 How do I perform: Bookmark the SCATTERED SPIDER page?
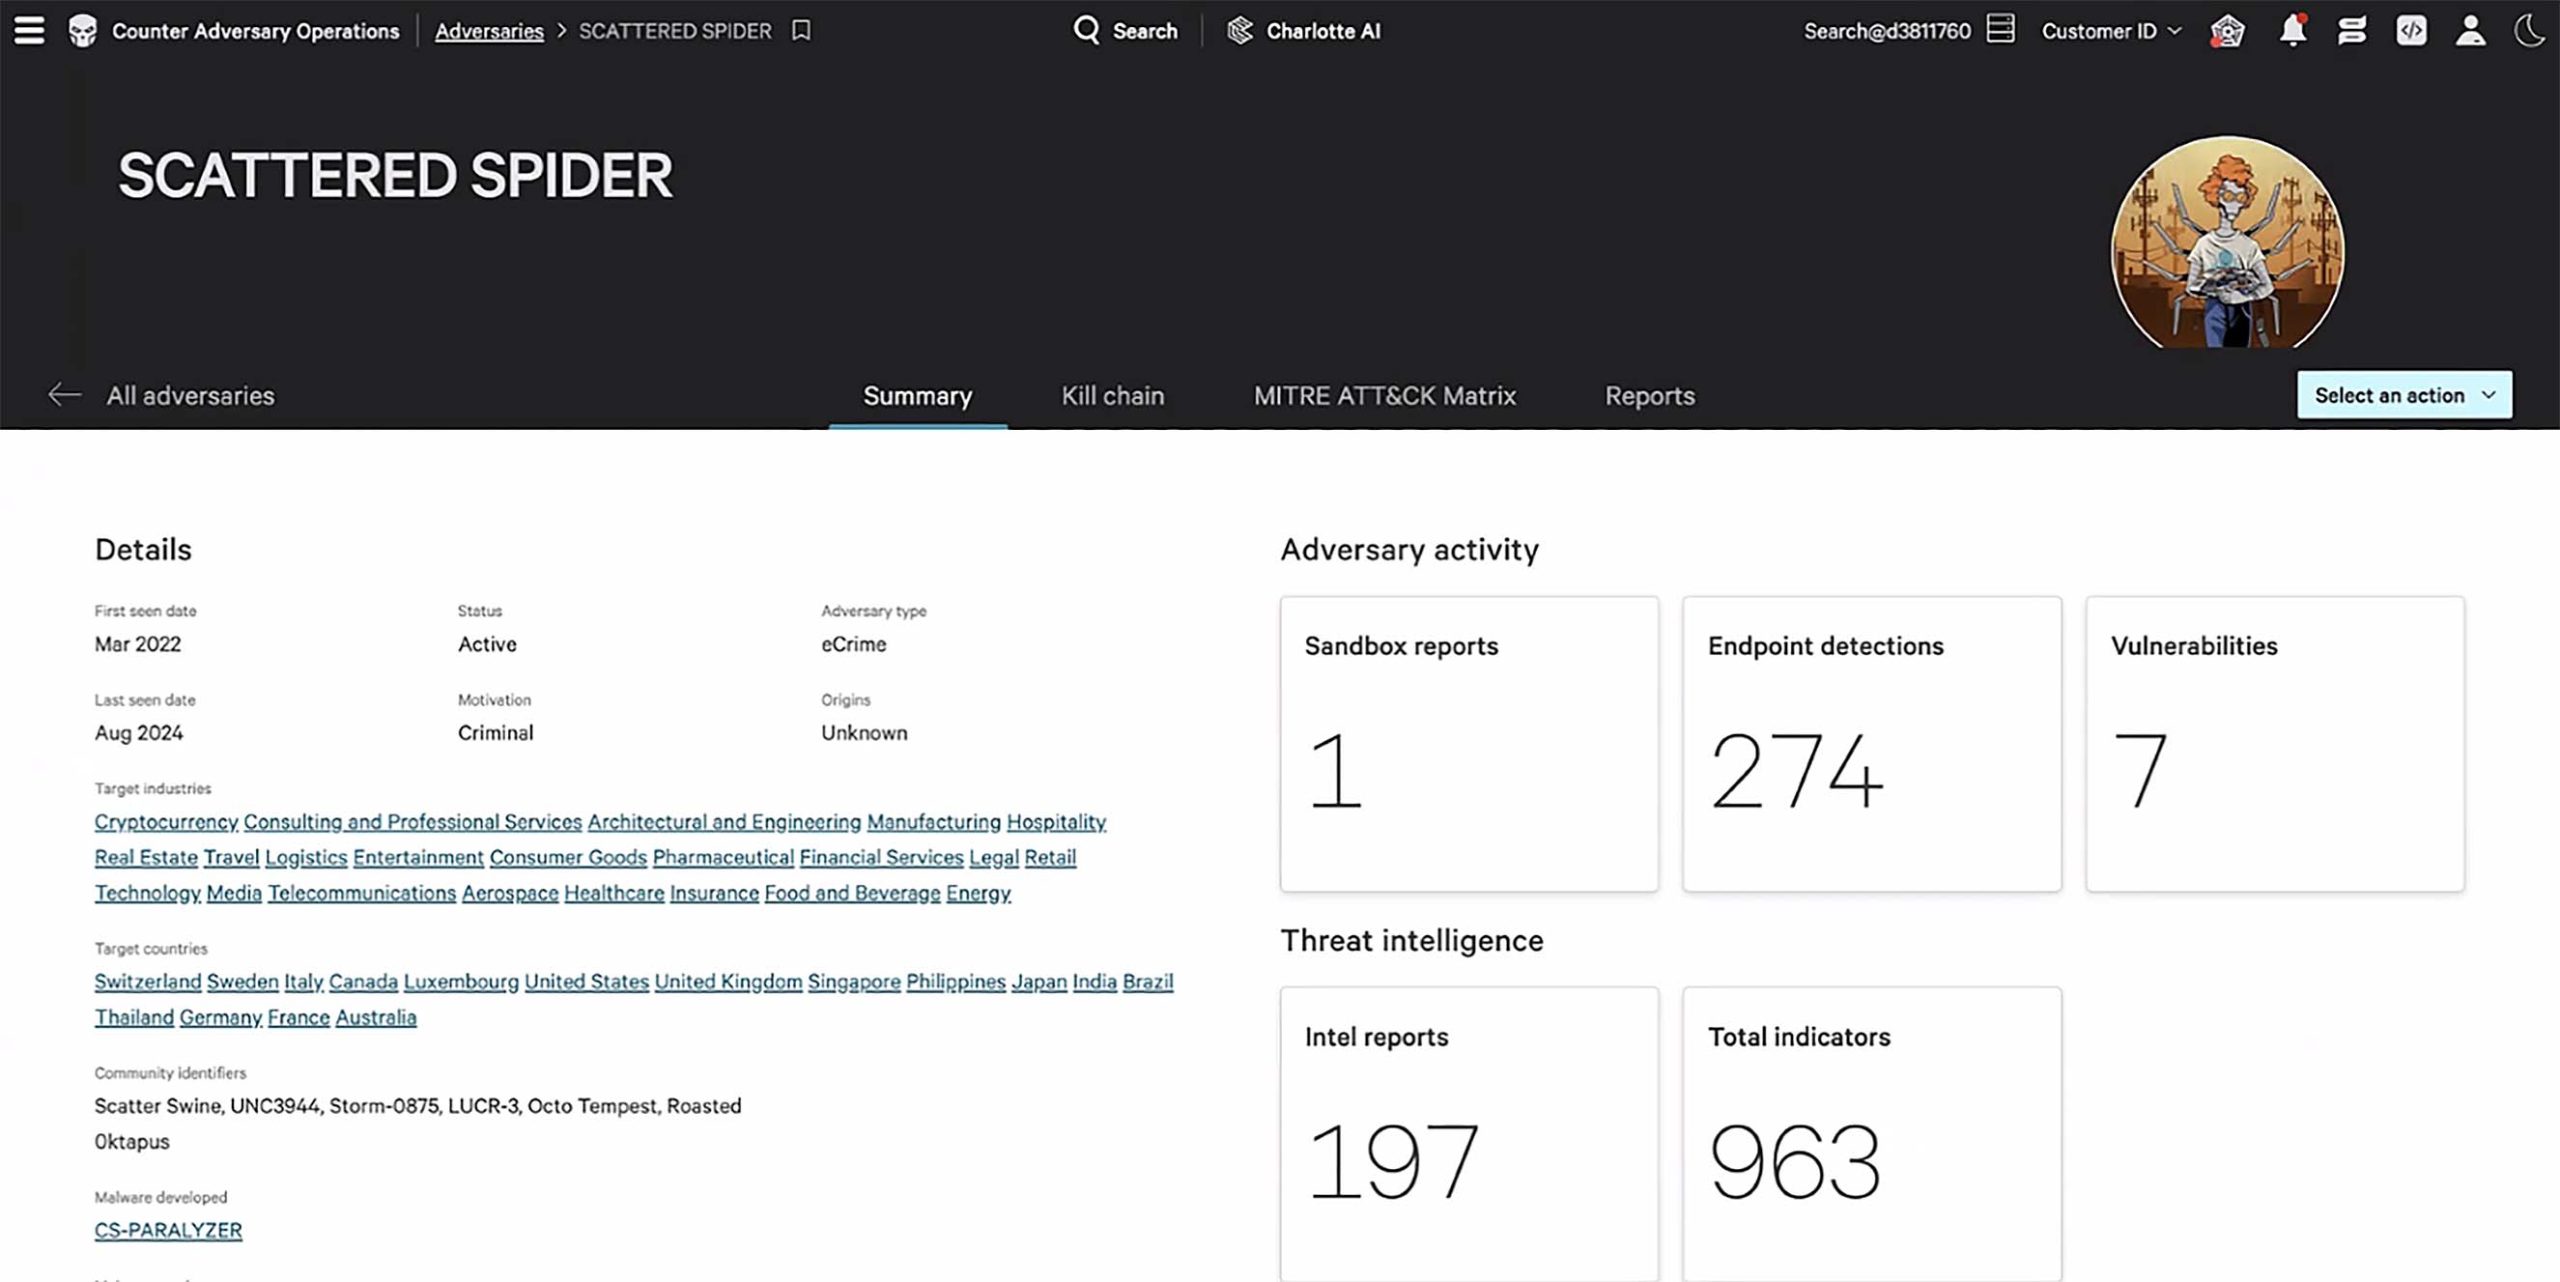(x=801, y=31)
